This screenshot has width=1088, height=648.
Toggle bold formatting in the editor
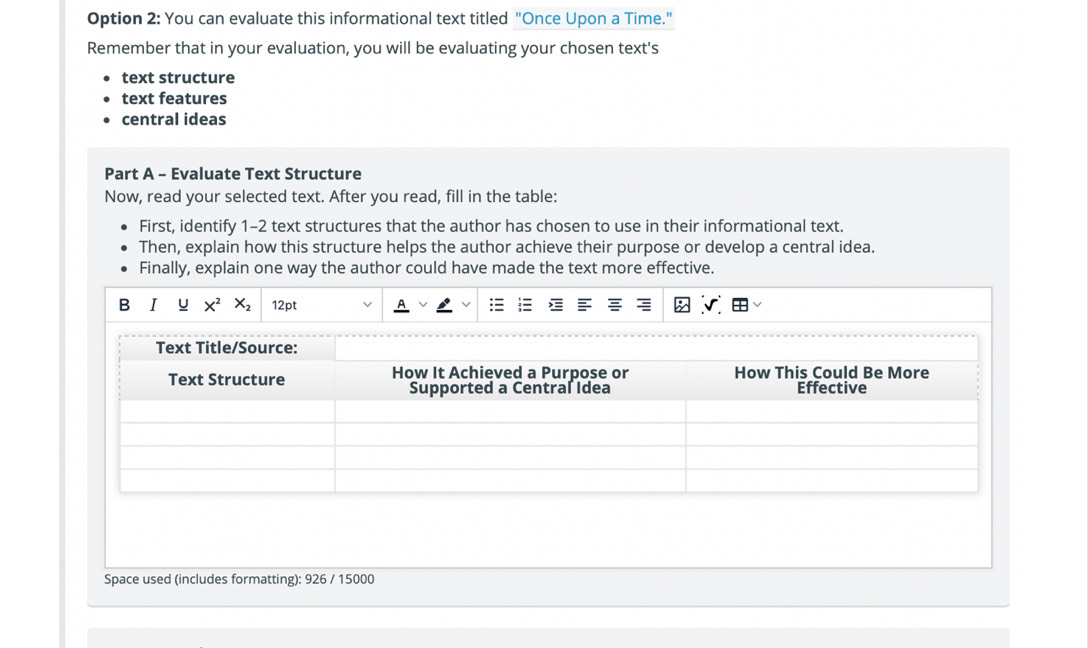tap(124, 305)
